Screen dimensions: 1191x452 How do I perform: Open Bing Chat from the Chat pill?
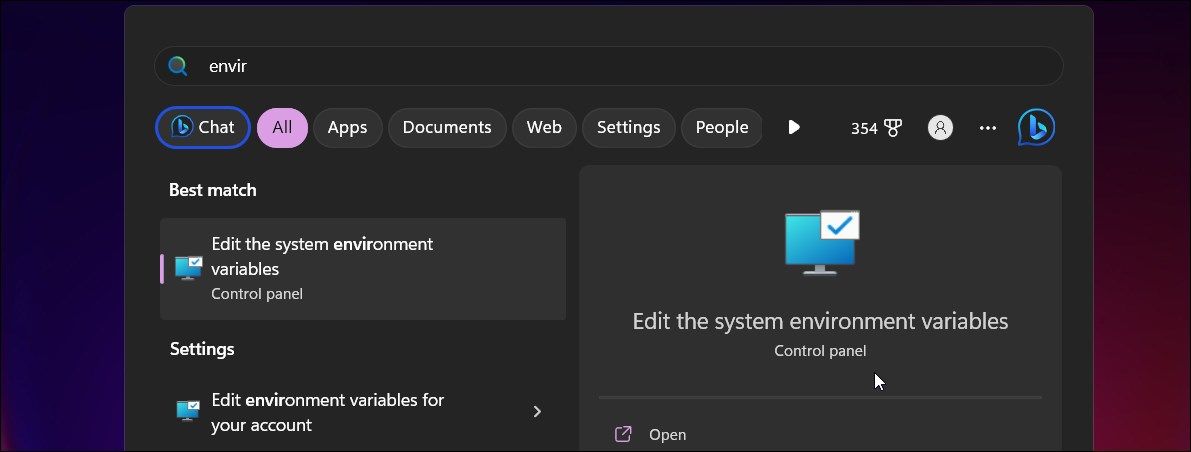point(203,127)
